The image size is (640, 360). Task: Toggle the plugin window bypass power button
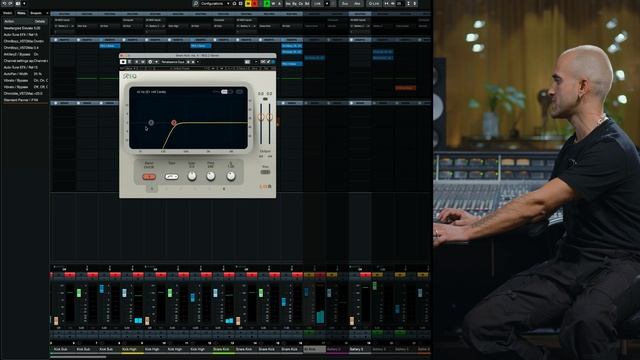(x=123, y=62)
